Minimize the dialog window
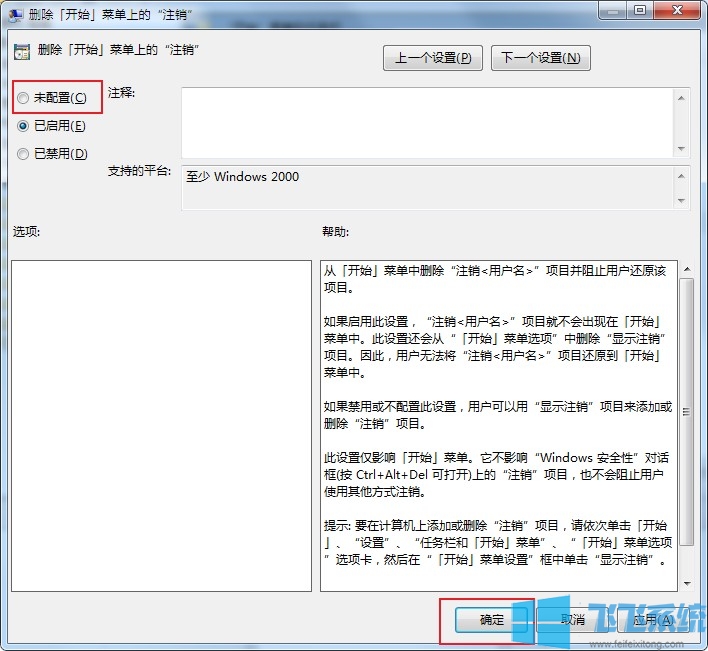Viewport: 708px width, 651px height. [613, 11]
